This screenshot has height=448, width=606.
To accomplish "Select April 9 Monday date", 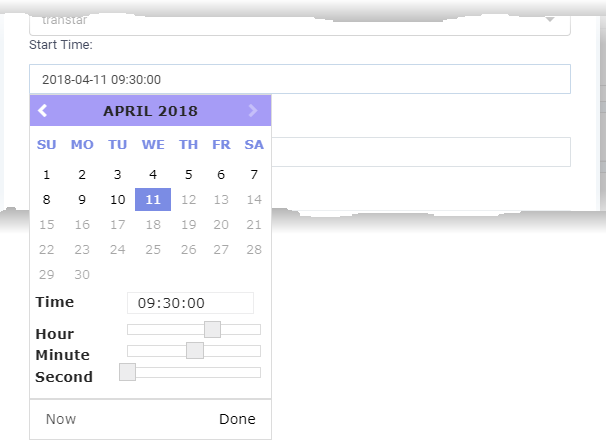I will coord(82,199).
